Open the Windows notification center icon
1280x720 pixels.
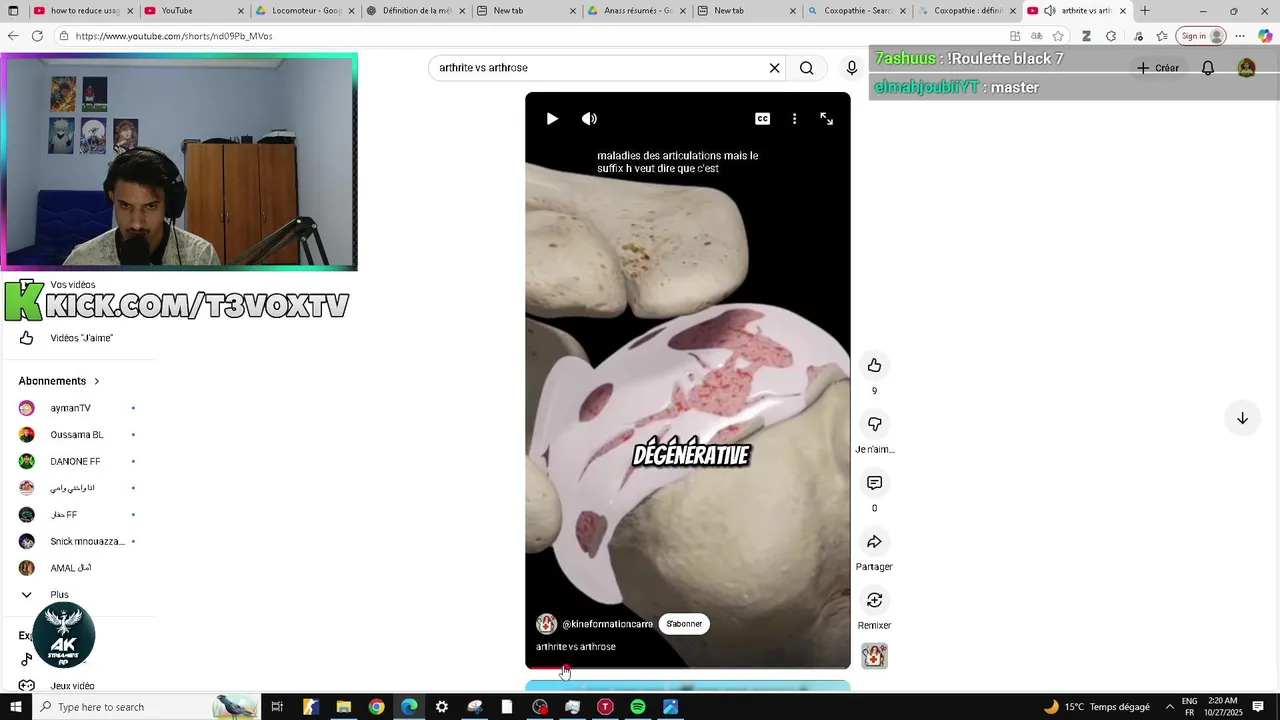click(1257, 707)
